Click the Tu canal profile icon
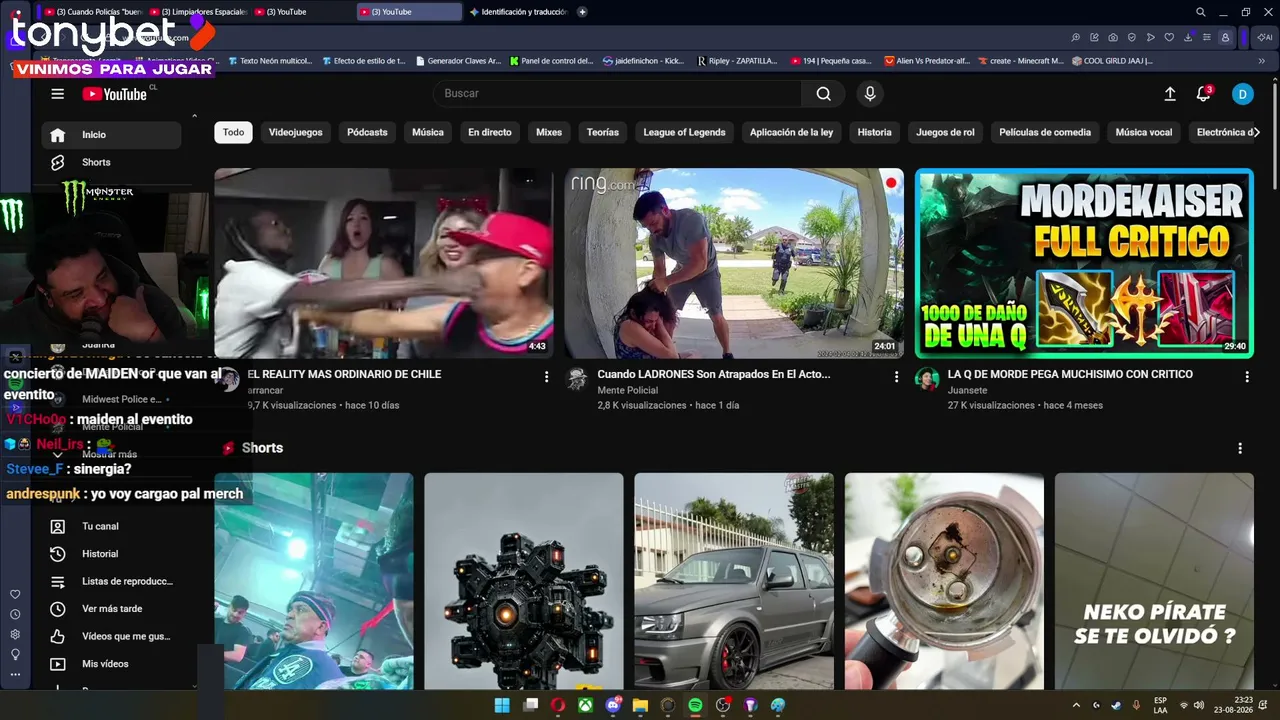This screenshot has width=1280, height=720. [x=58, y=526]
